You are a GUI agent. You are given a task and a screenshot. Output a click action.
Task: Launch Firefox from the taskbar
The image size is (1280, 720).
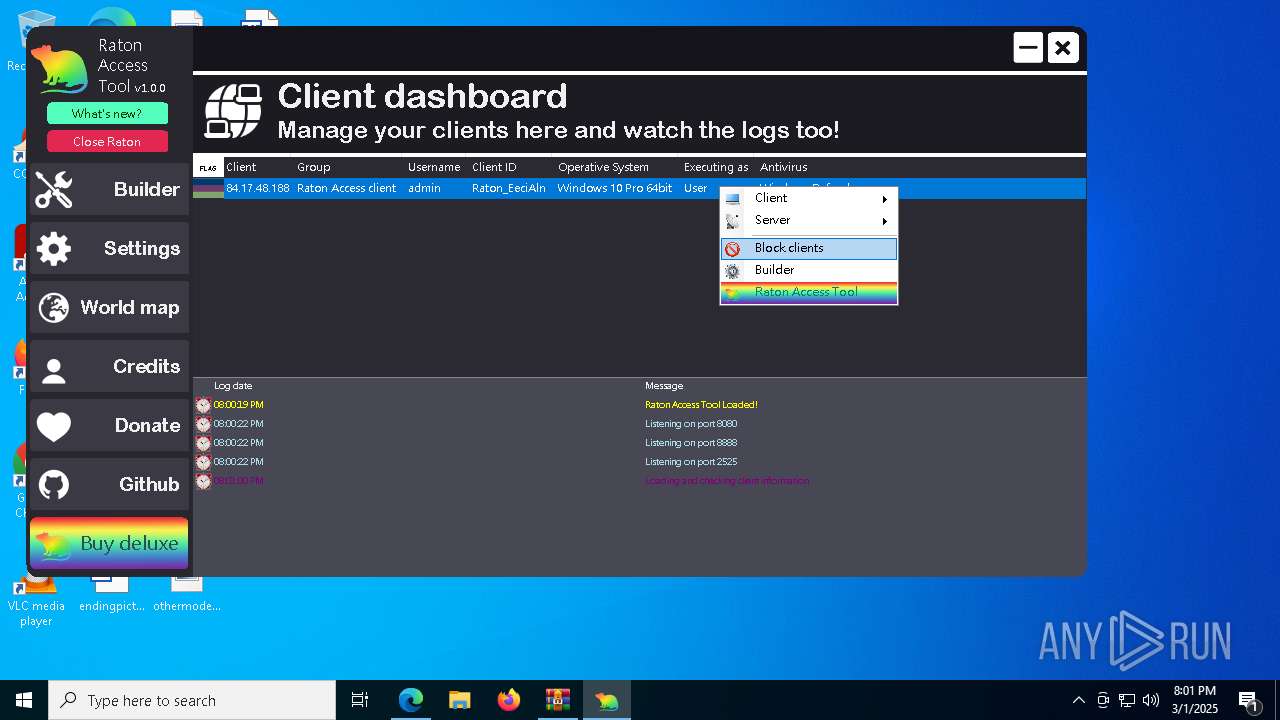508,700
